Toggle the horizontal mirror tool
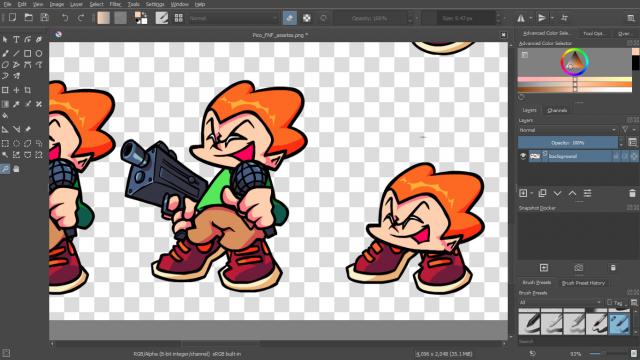The image size is (640, 360). (x=521, y=18)
